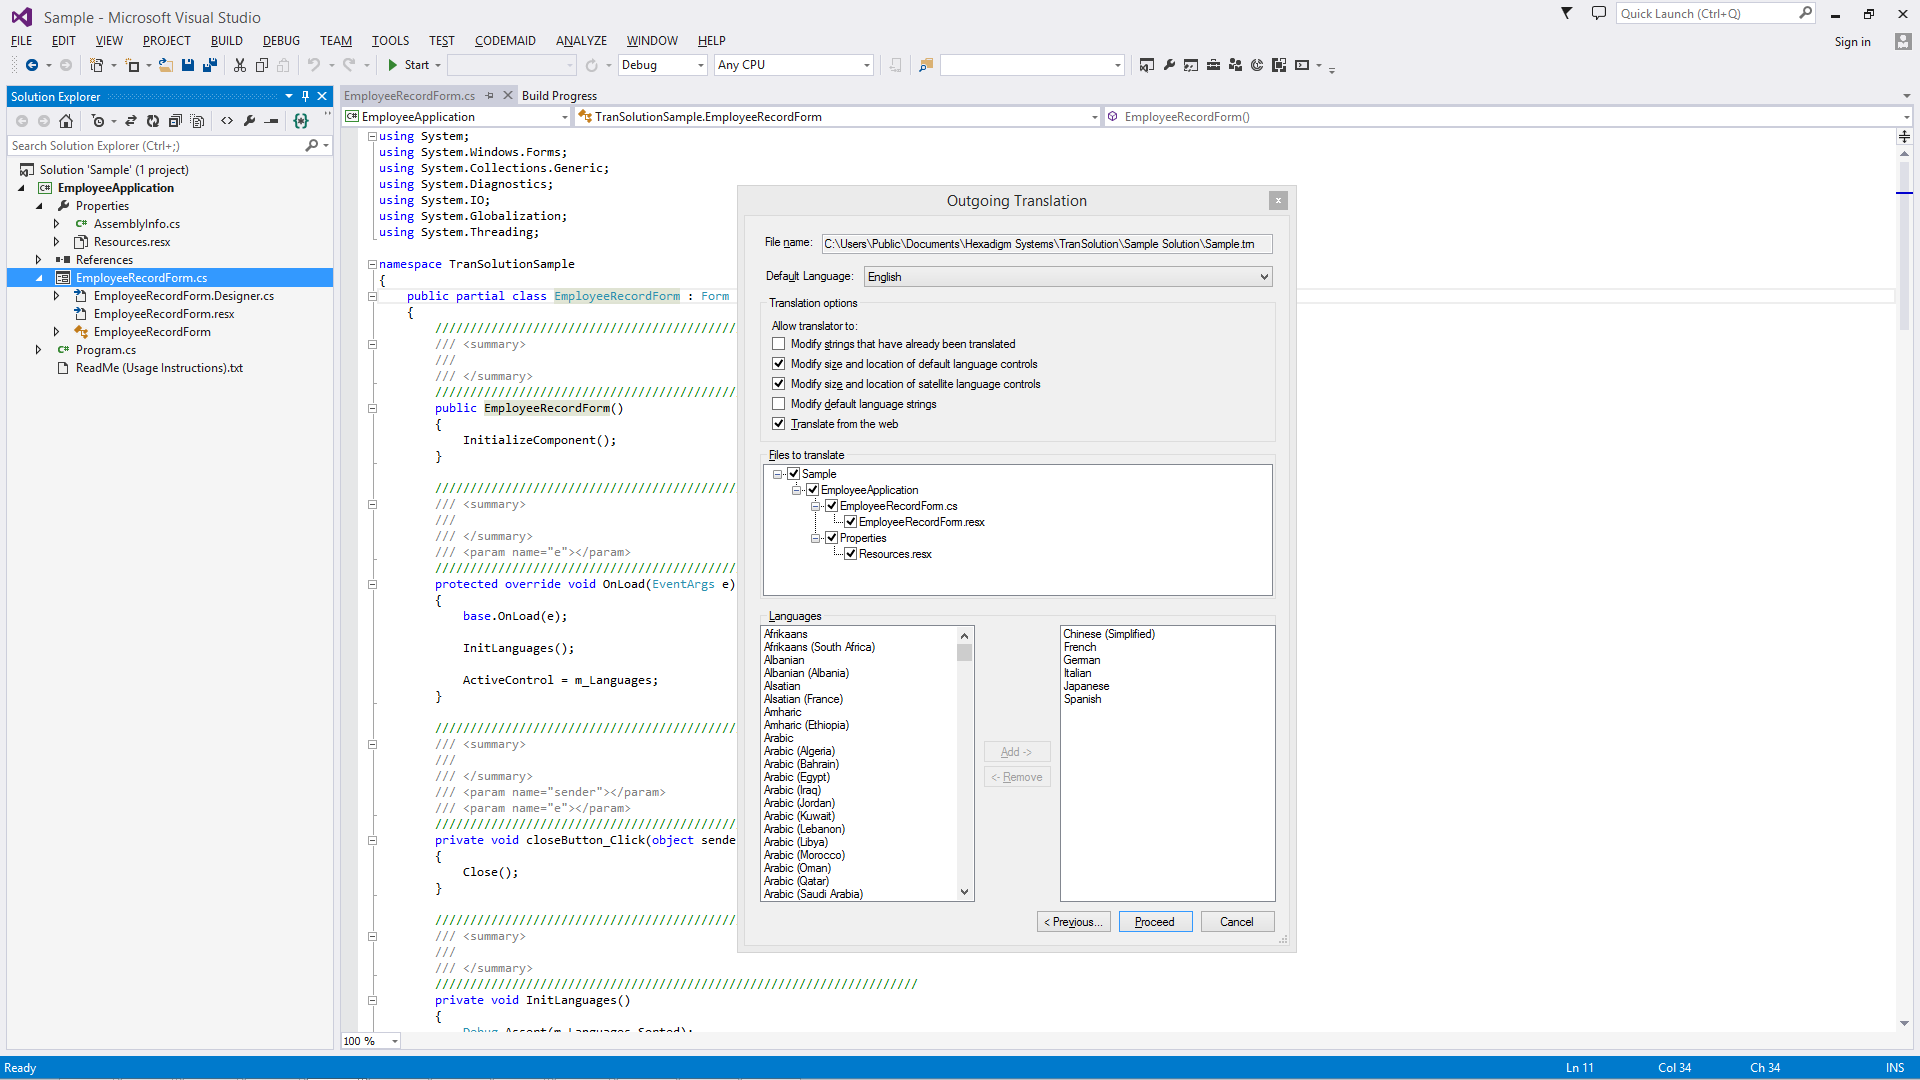Enable Modify strings already translated checkbox

(x=779, y=344)
